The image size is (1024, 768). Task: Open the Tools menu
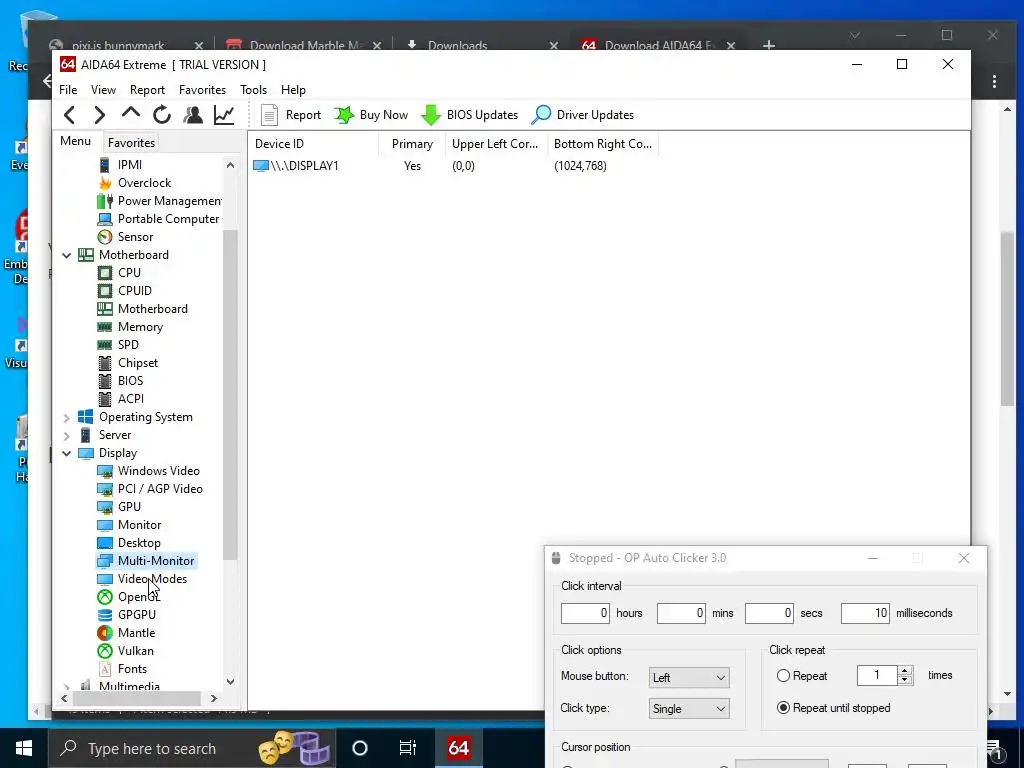click(x=253, y=89)
